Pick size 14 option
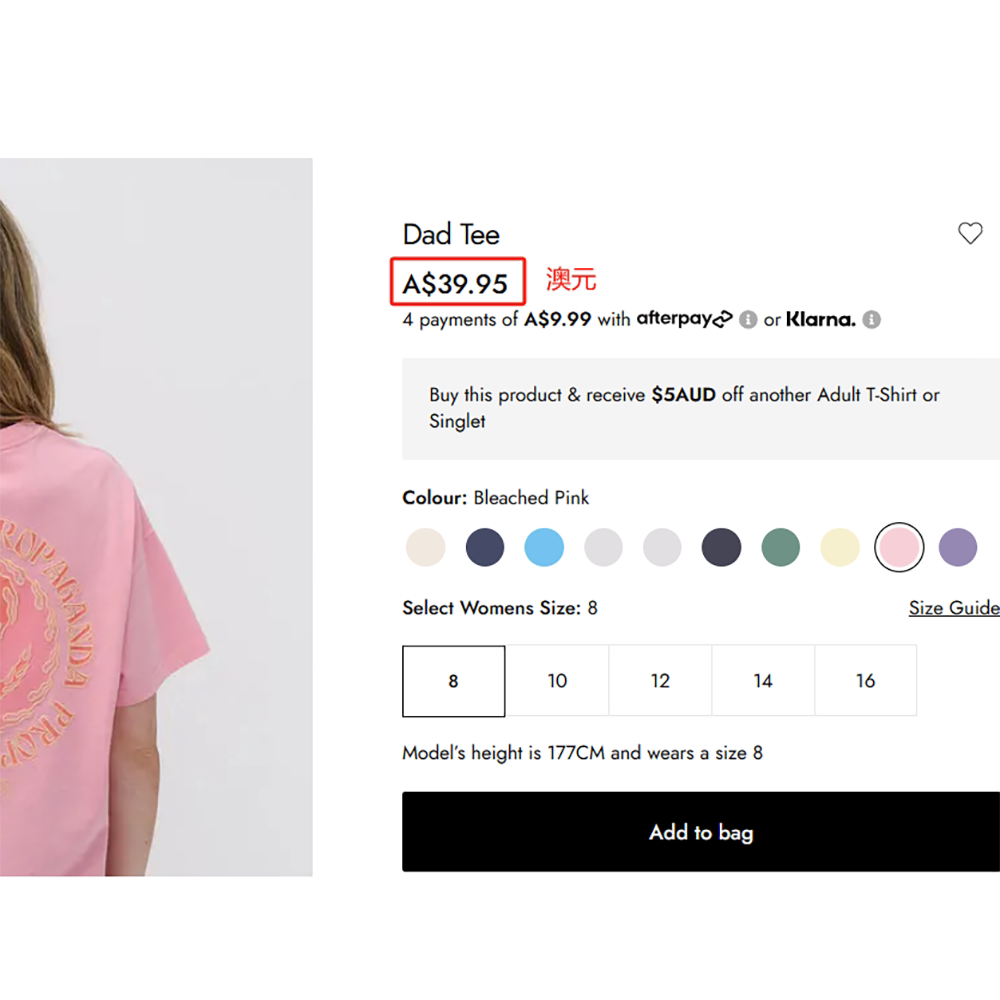Image resolution: width=1000 pixels, height=1000 pixels. pos(763,681)
